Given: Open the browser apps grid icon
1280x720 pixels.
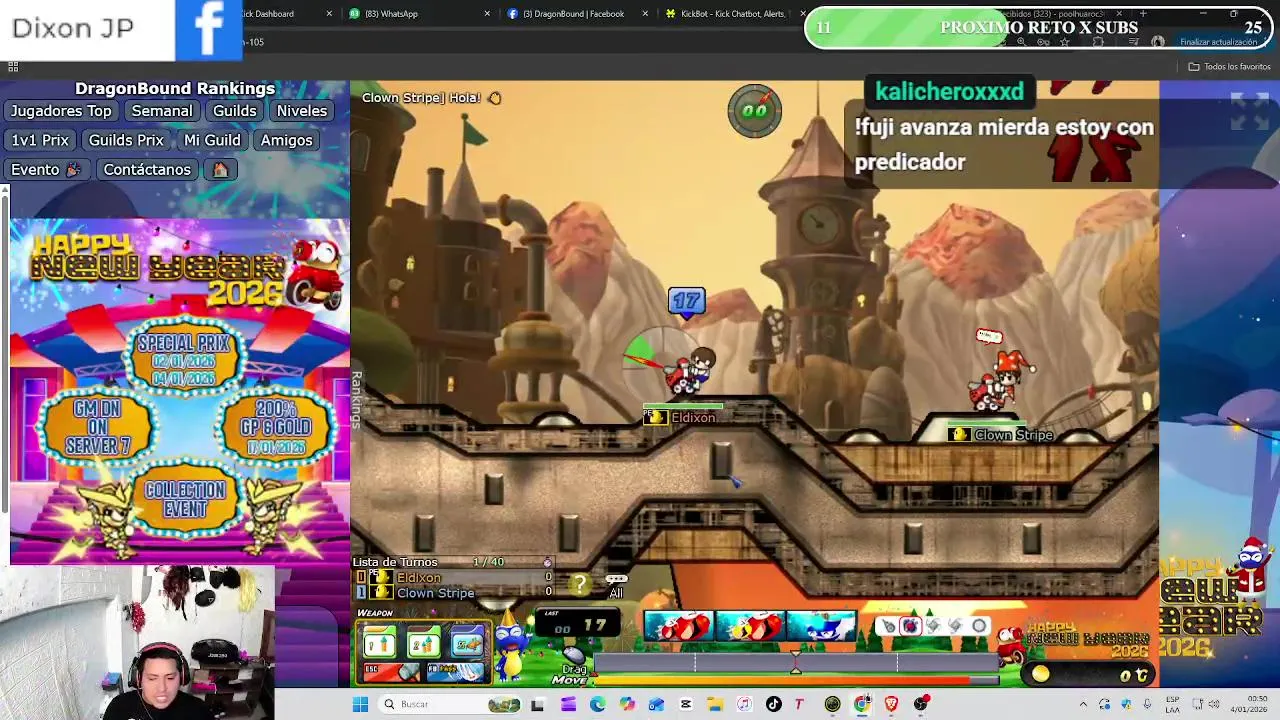Looking at the screenshot, I should (x=13, y=67).
